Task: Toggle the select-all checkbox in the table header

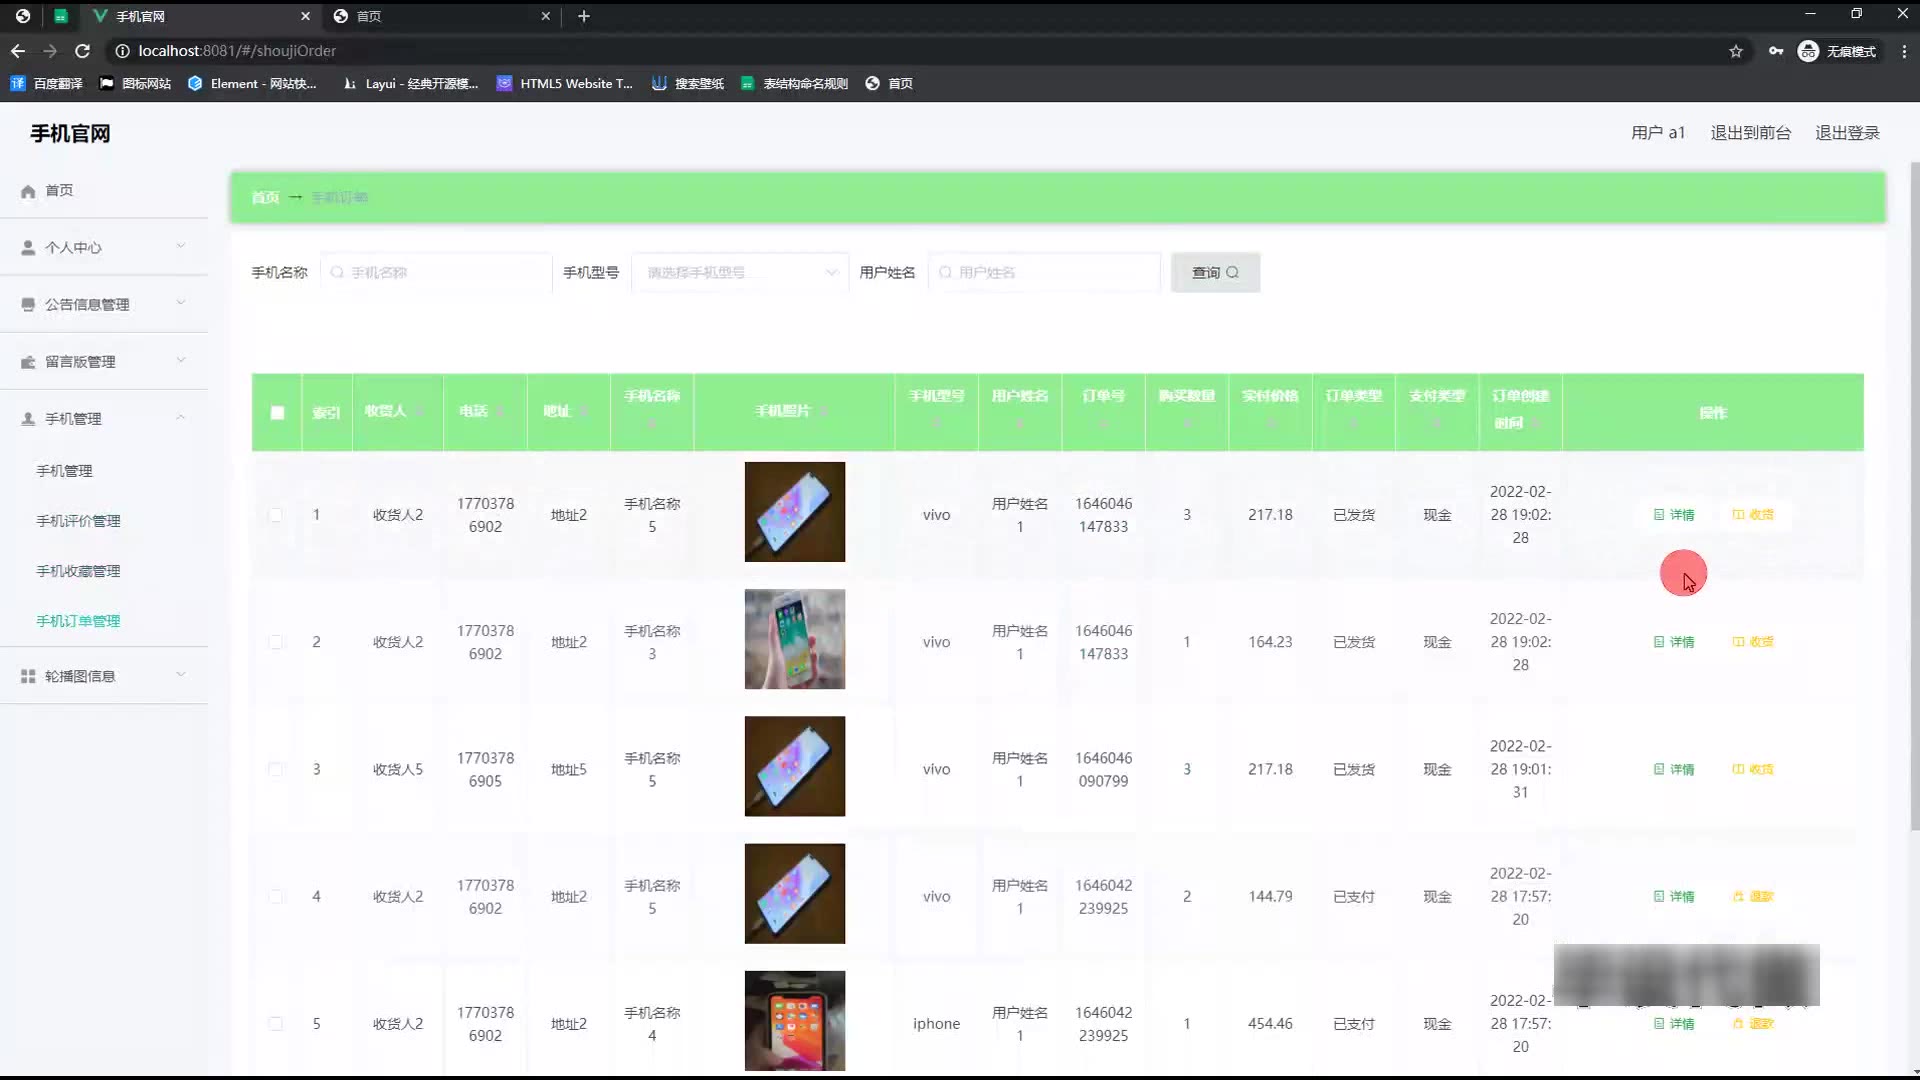Action: tap(277, 413)
